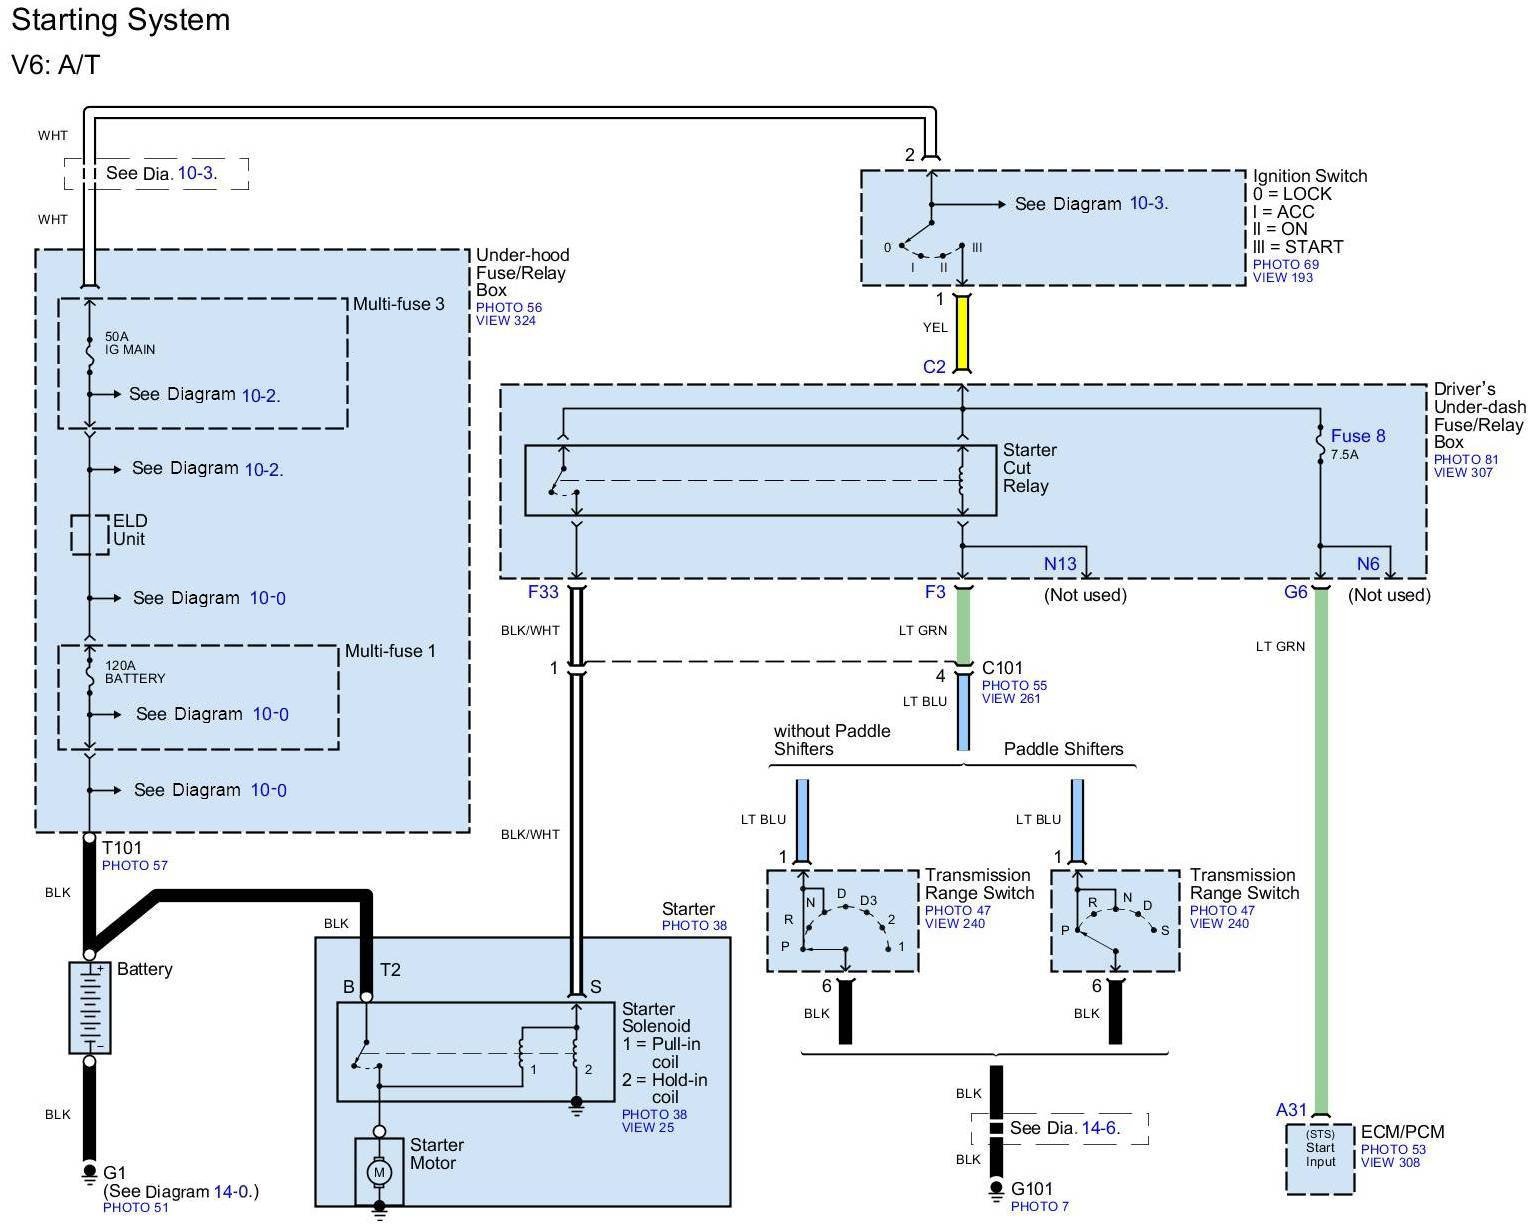Click the G1 ground symbol

[89, 1170]
